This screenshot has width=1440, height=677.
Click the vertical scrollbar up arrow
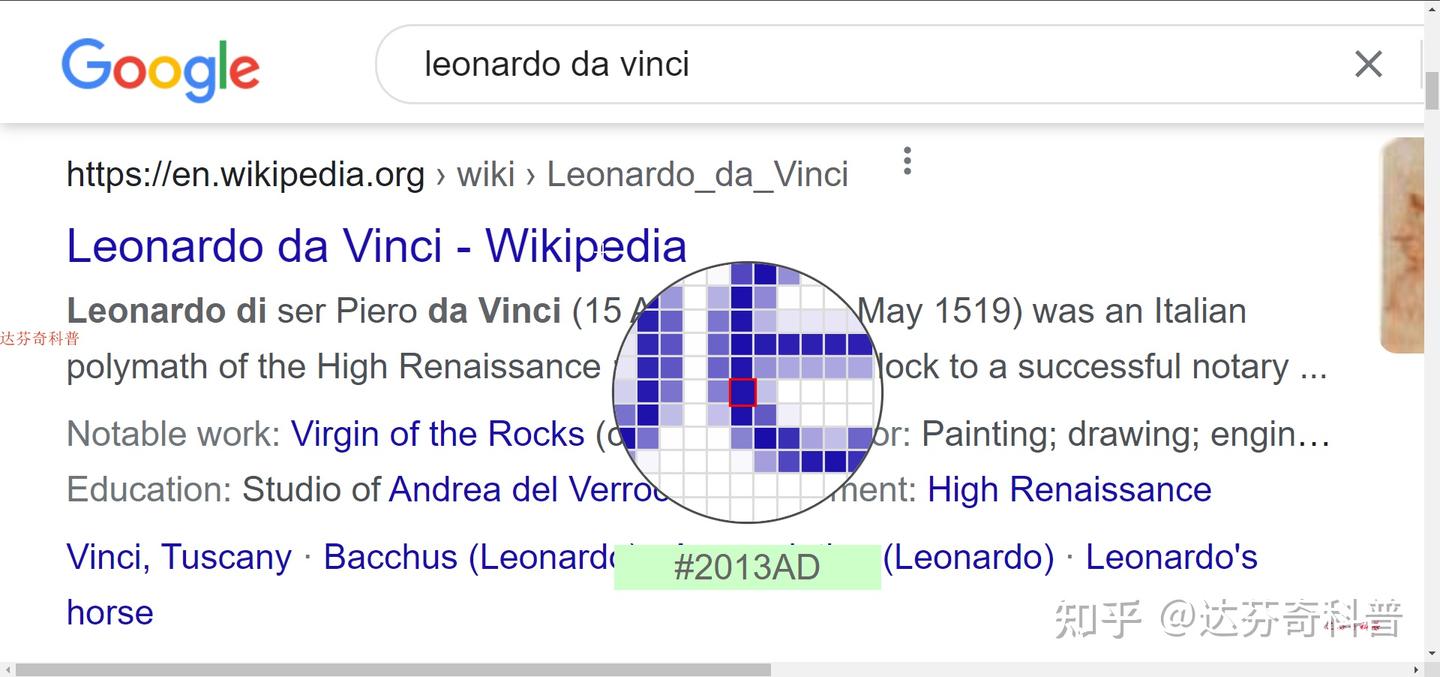click(1432, 8)
